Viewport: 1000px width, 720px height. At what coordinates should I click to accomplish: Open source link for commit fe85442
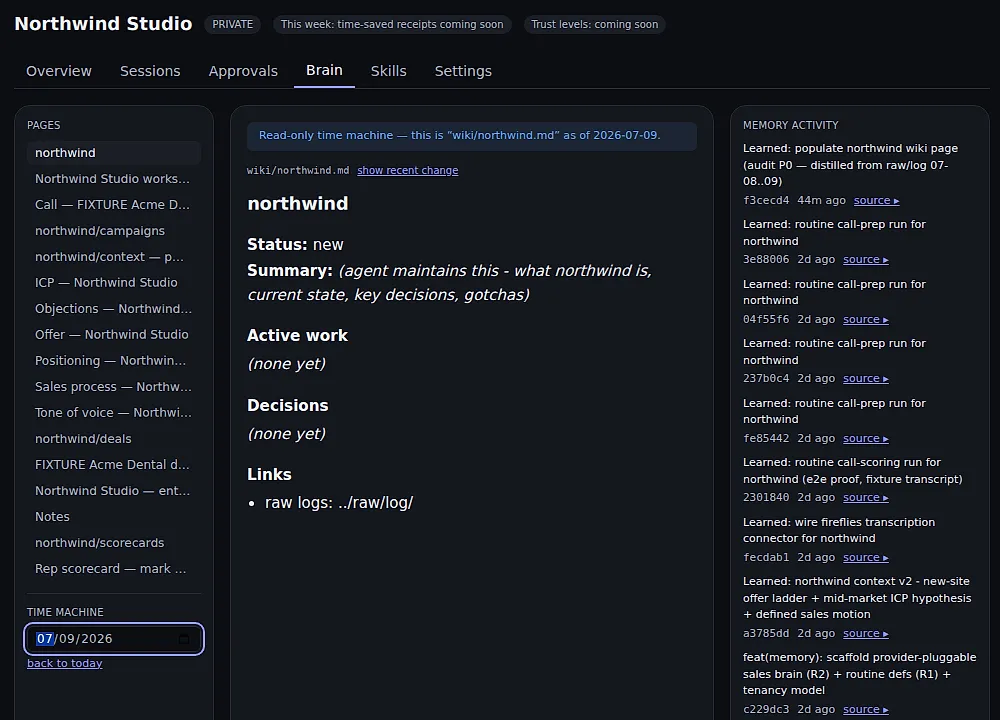pos(865,438)
